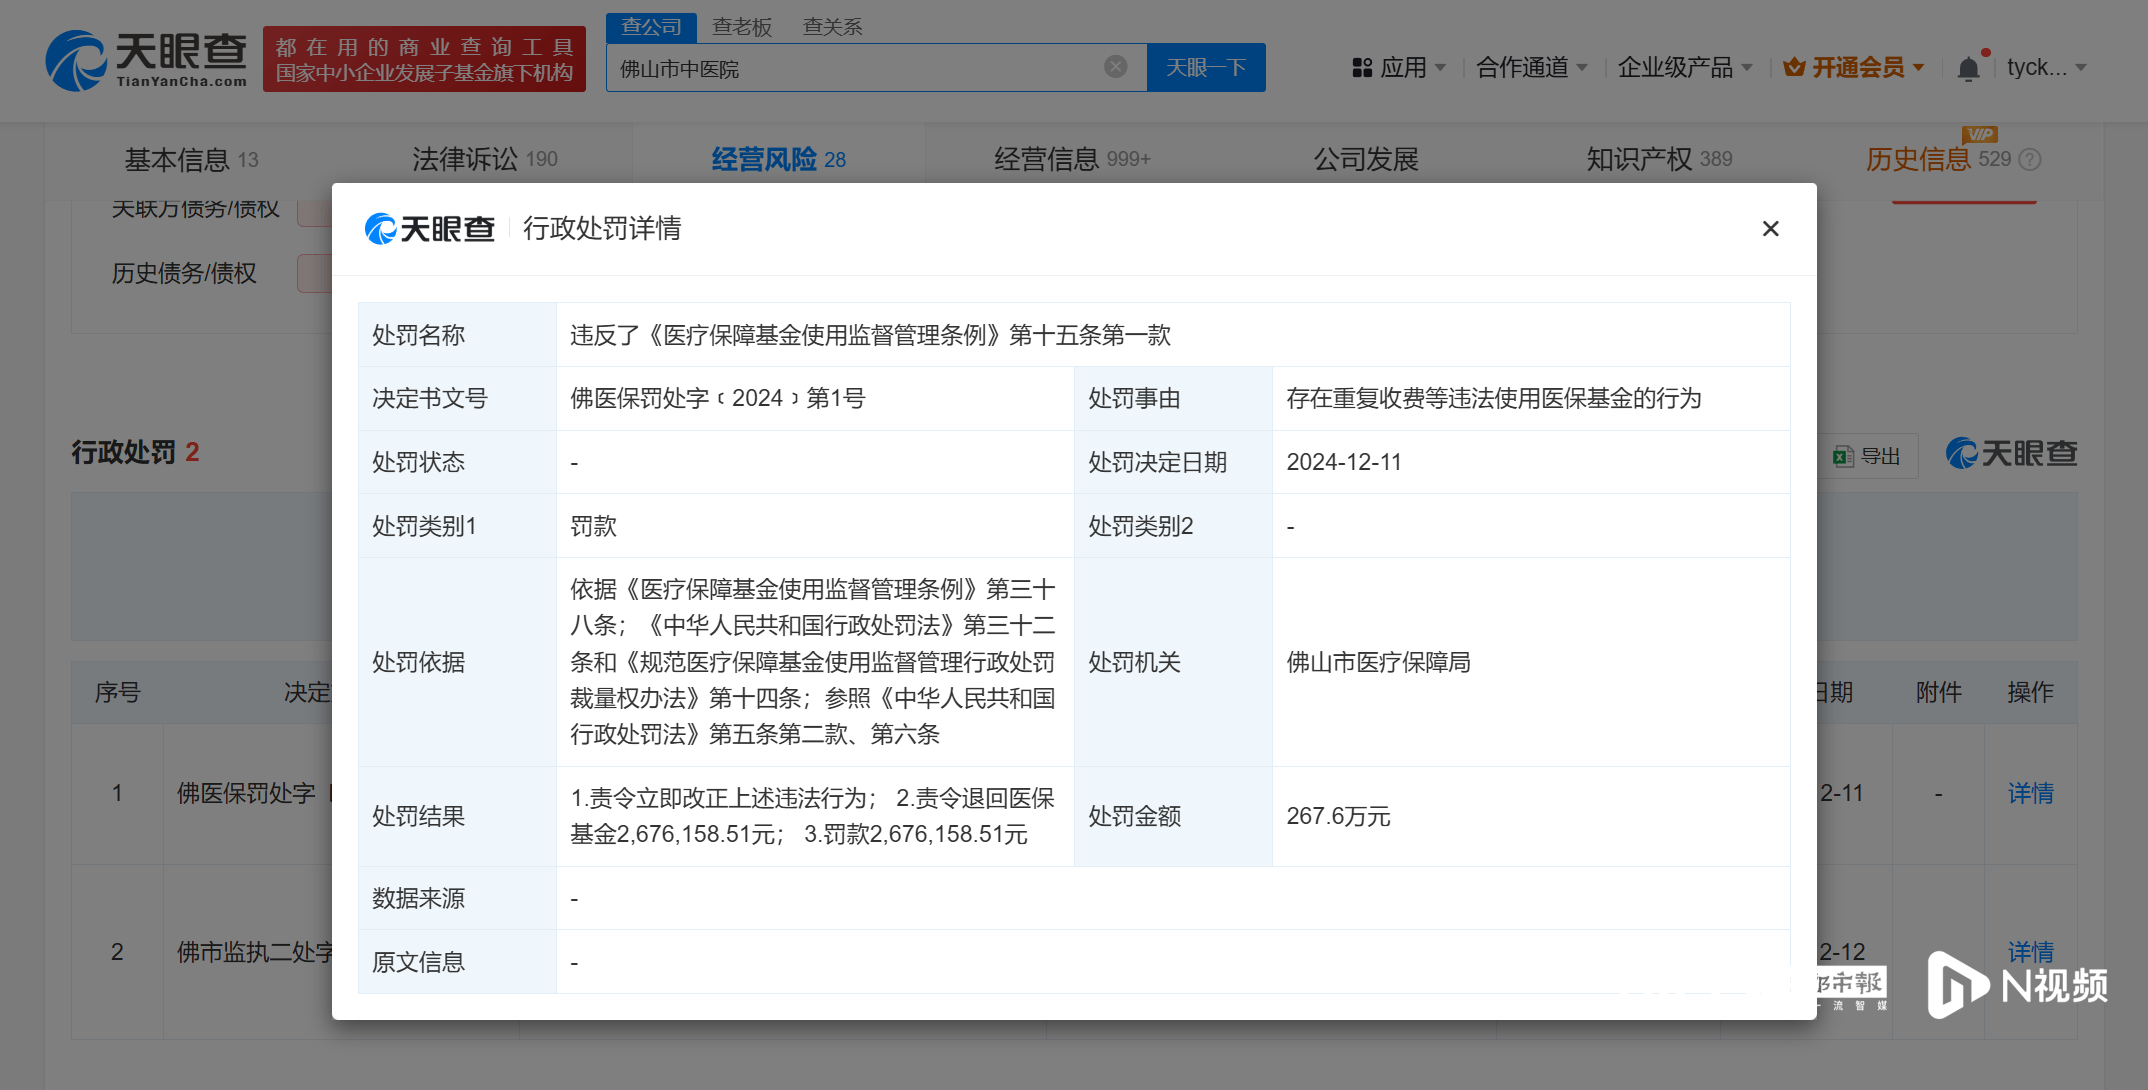Switch to the 查老板 tab
Image resolution: width=2148 pixels, height=1090 pixels.
click(741, 27)
